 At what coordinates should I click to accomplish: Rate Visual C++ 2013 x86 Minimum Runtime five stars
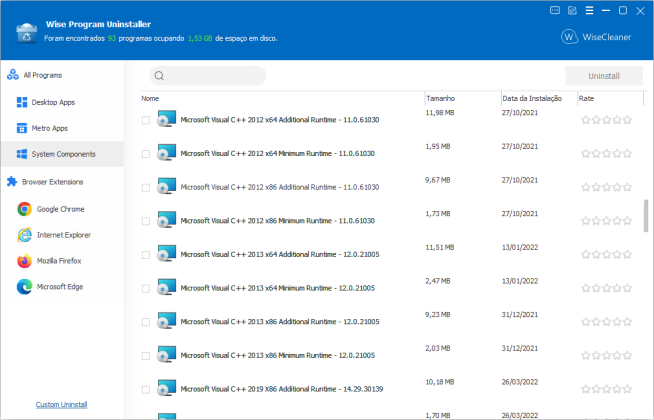coord(627,355)
